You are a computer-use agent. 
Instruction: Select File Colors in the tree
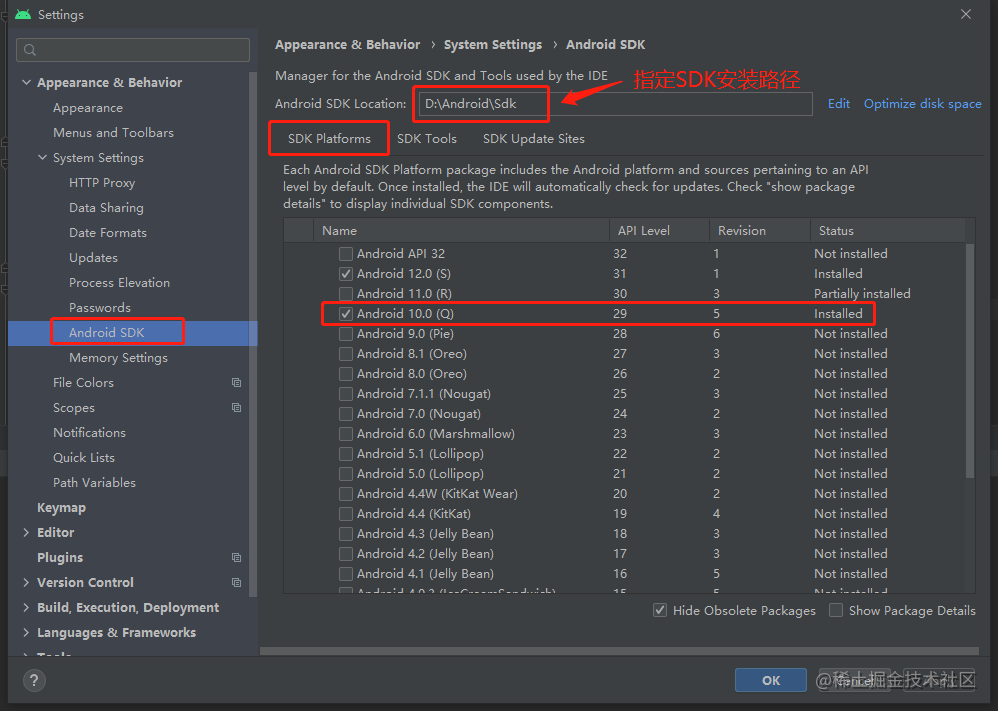83,383
